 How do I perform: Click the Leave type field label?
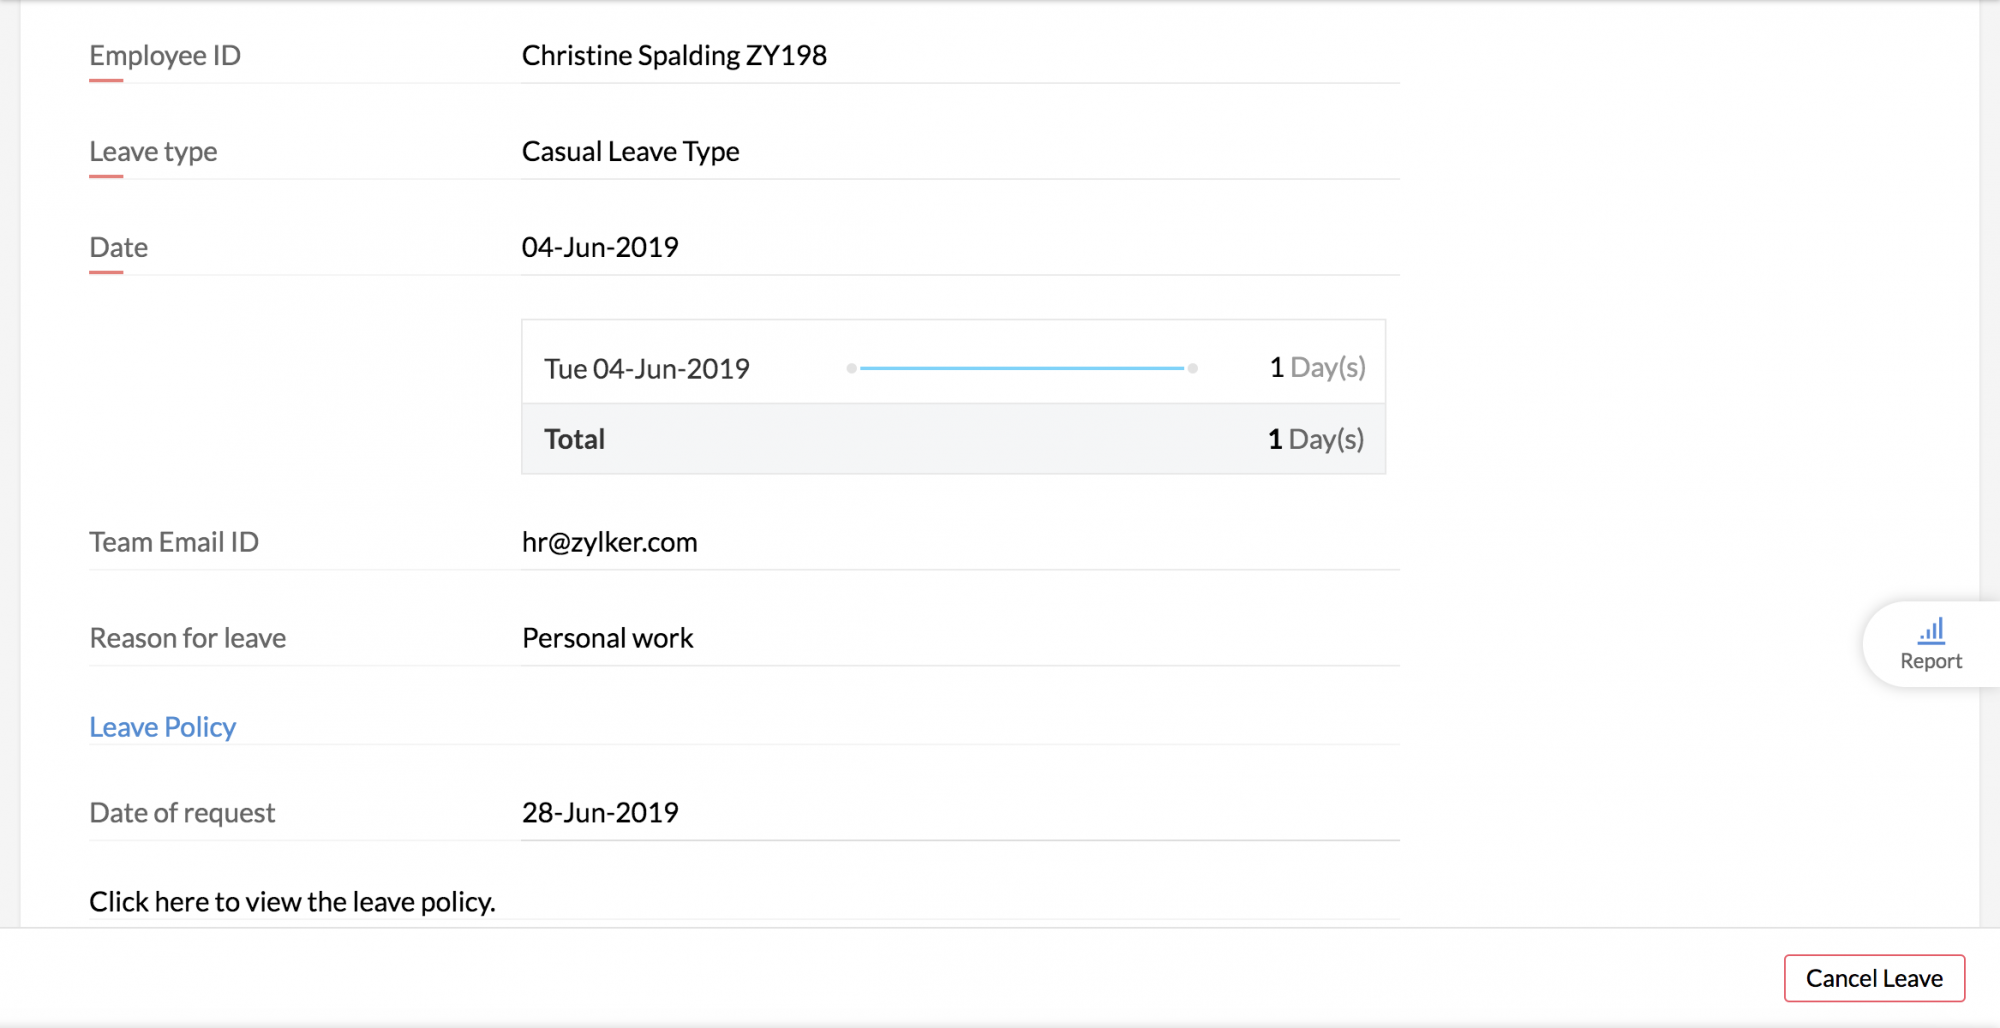pyautogui.click(x=153, y=152)
